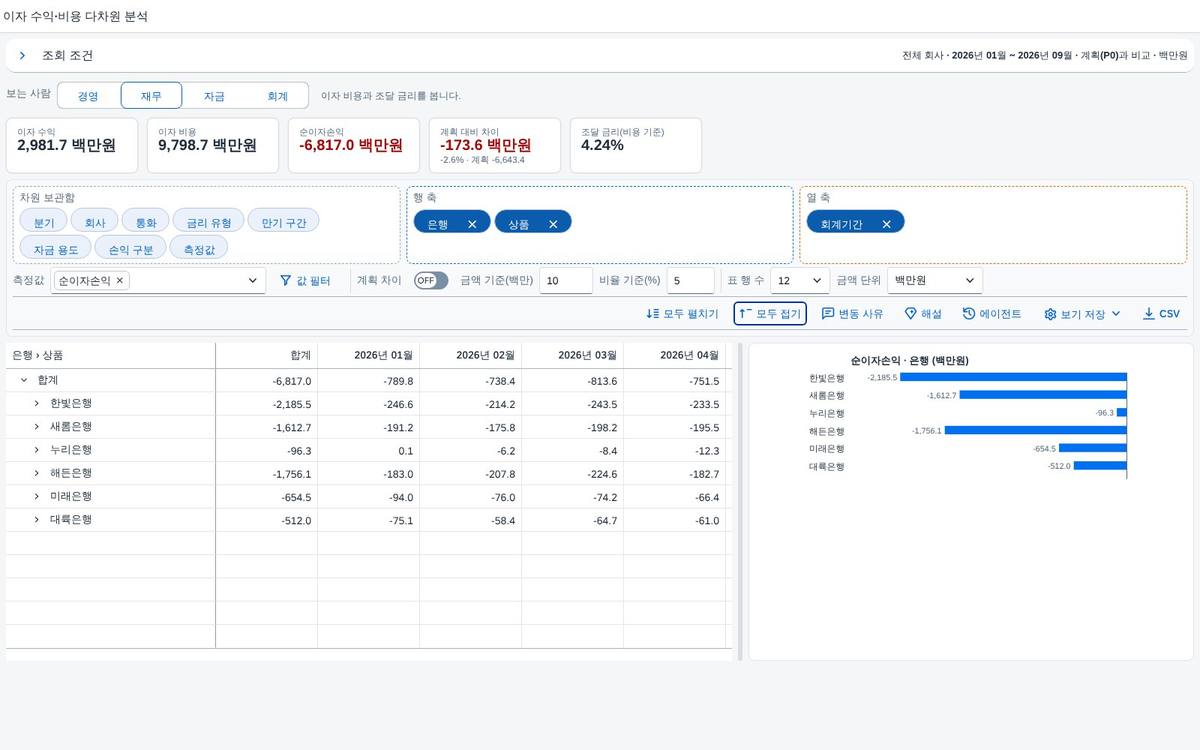Switch to the 자금 persona tab
The width and height of the screenshot is (1200, 750).
(214, 96)
